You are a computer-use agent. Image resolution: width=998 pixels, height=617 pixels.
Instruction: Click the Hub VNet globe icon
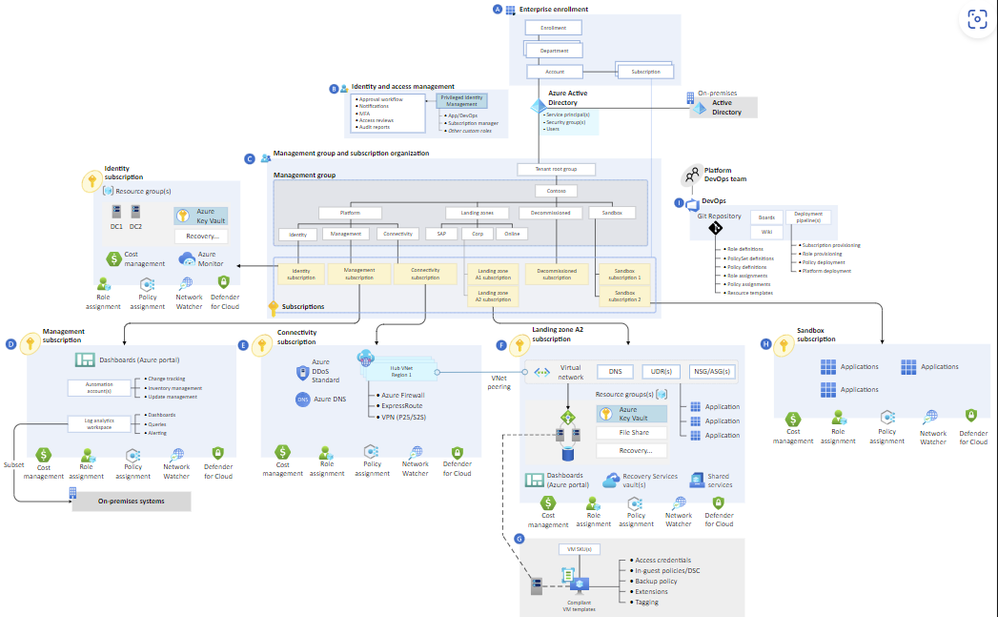[366, 358]
